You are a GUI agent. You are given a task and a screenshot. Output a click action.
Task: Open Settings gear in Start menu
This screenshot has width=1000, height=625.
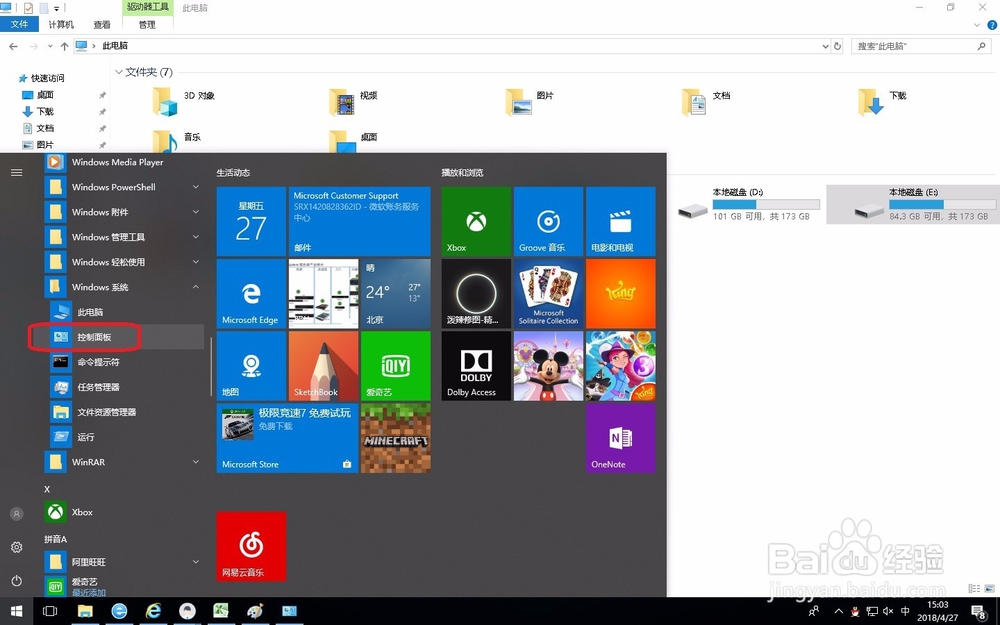point(17,547)
